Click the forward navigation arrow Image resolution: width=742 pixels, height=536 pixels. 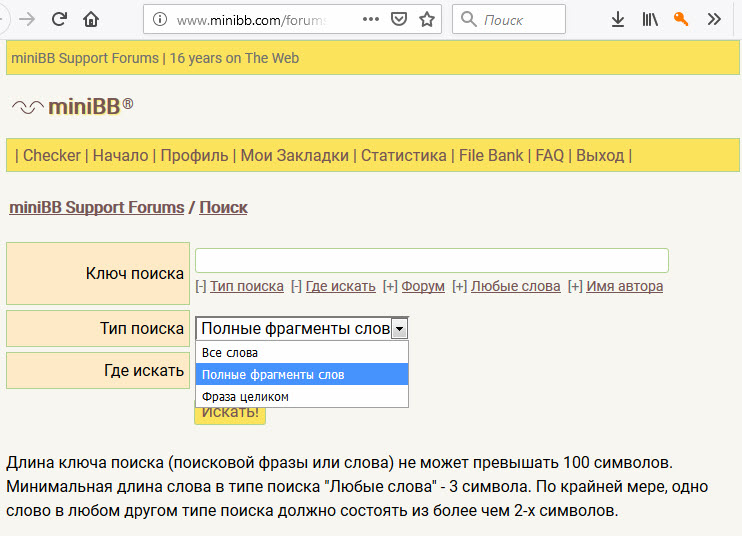coord(27,19)
